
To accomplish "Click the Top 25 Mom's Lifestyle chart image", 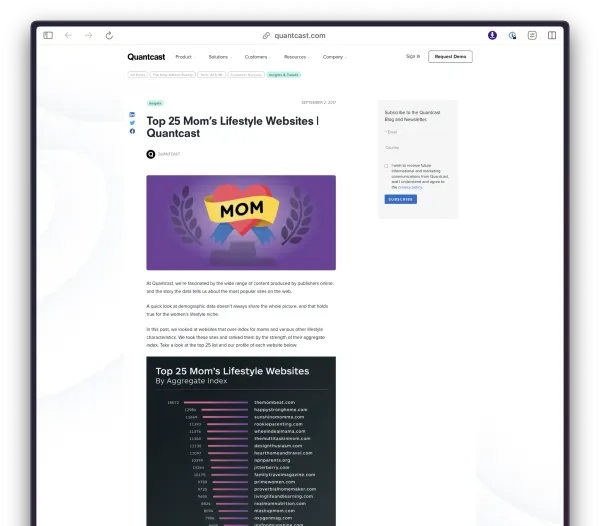I will tap(241, 441).
